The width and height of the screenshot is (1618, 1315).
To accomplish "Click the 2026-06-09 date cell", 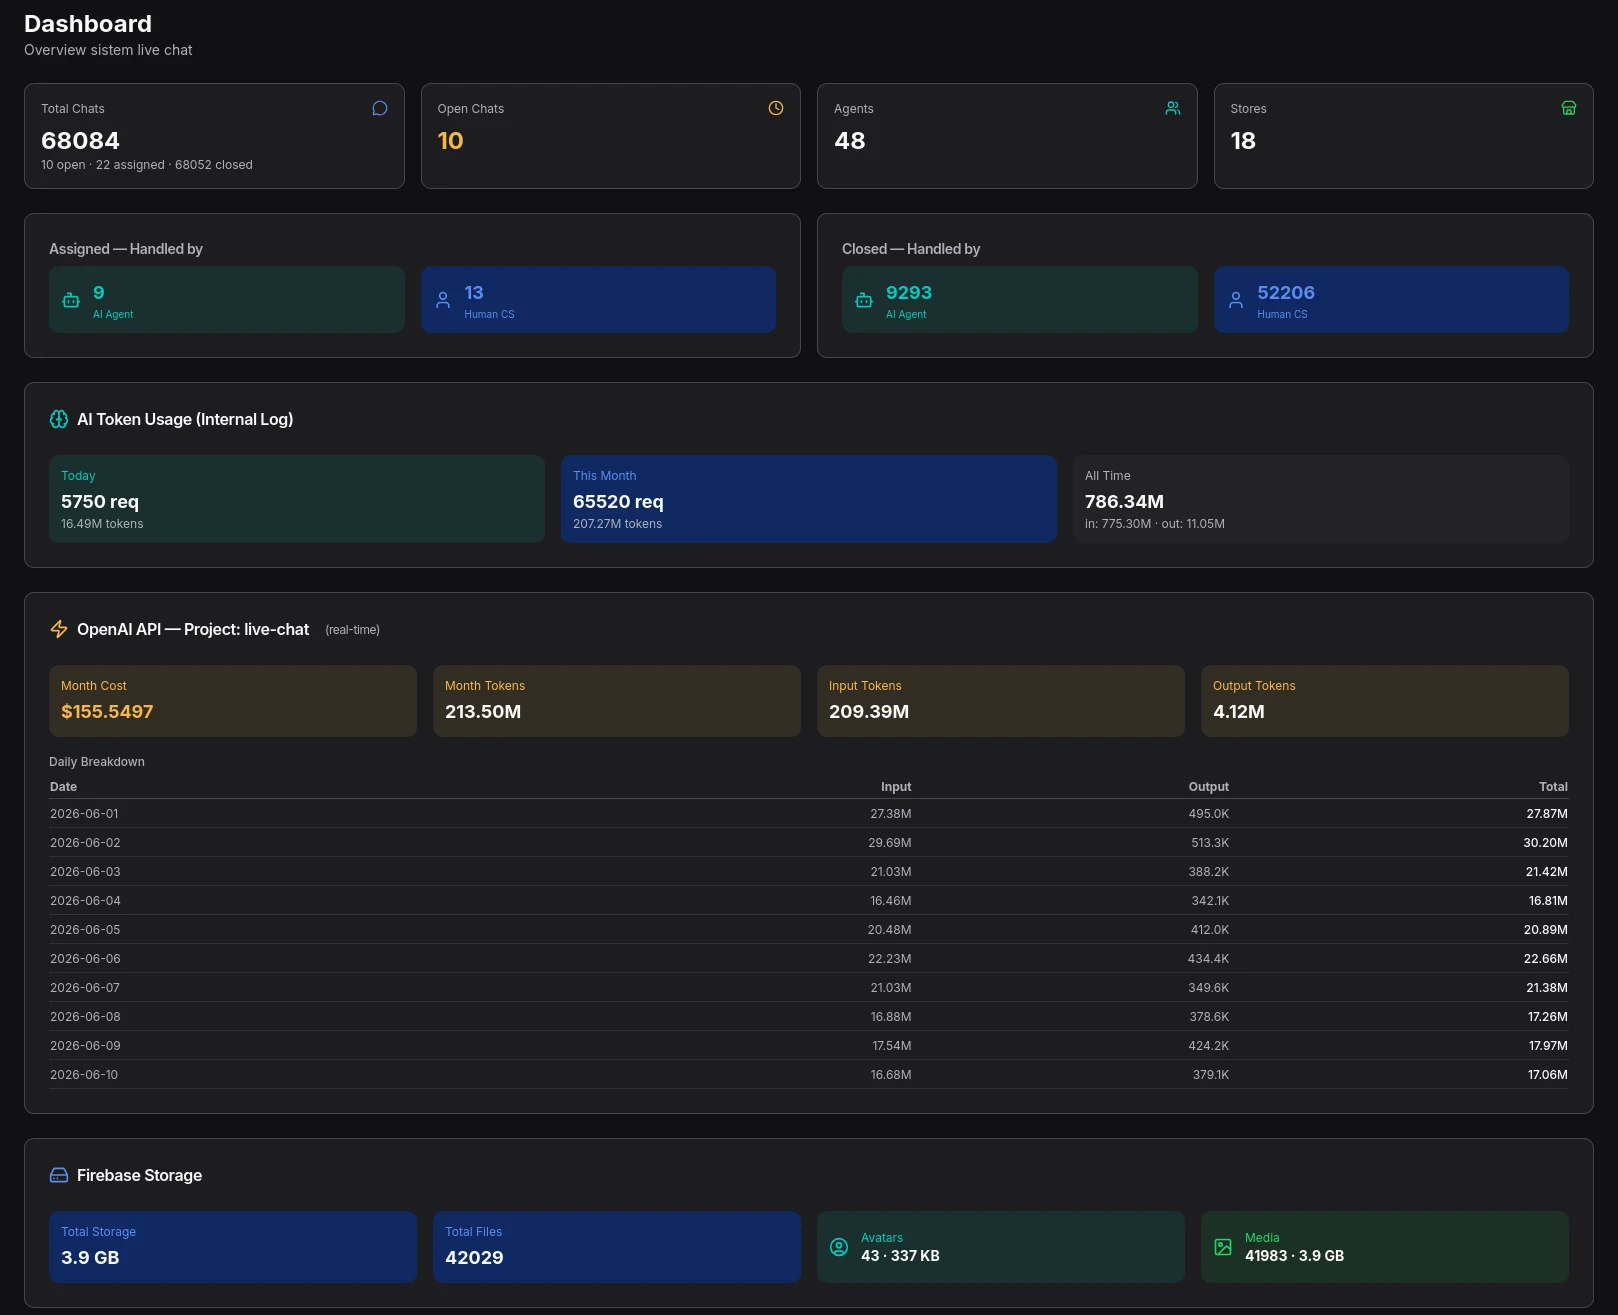I will point(85,1046).
